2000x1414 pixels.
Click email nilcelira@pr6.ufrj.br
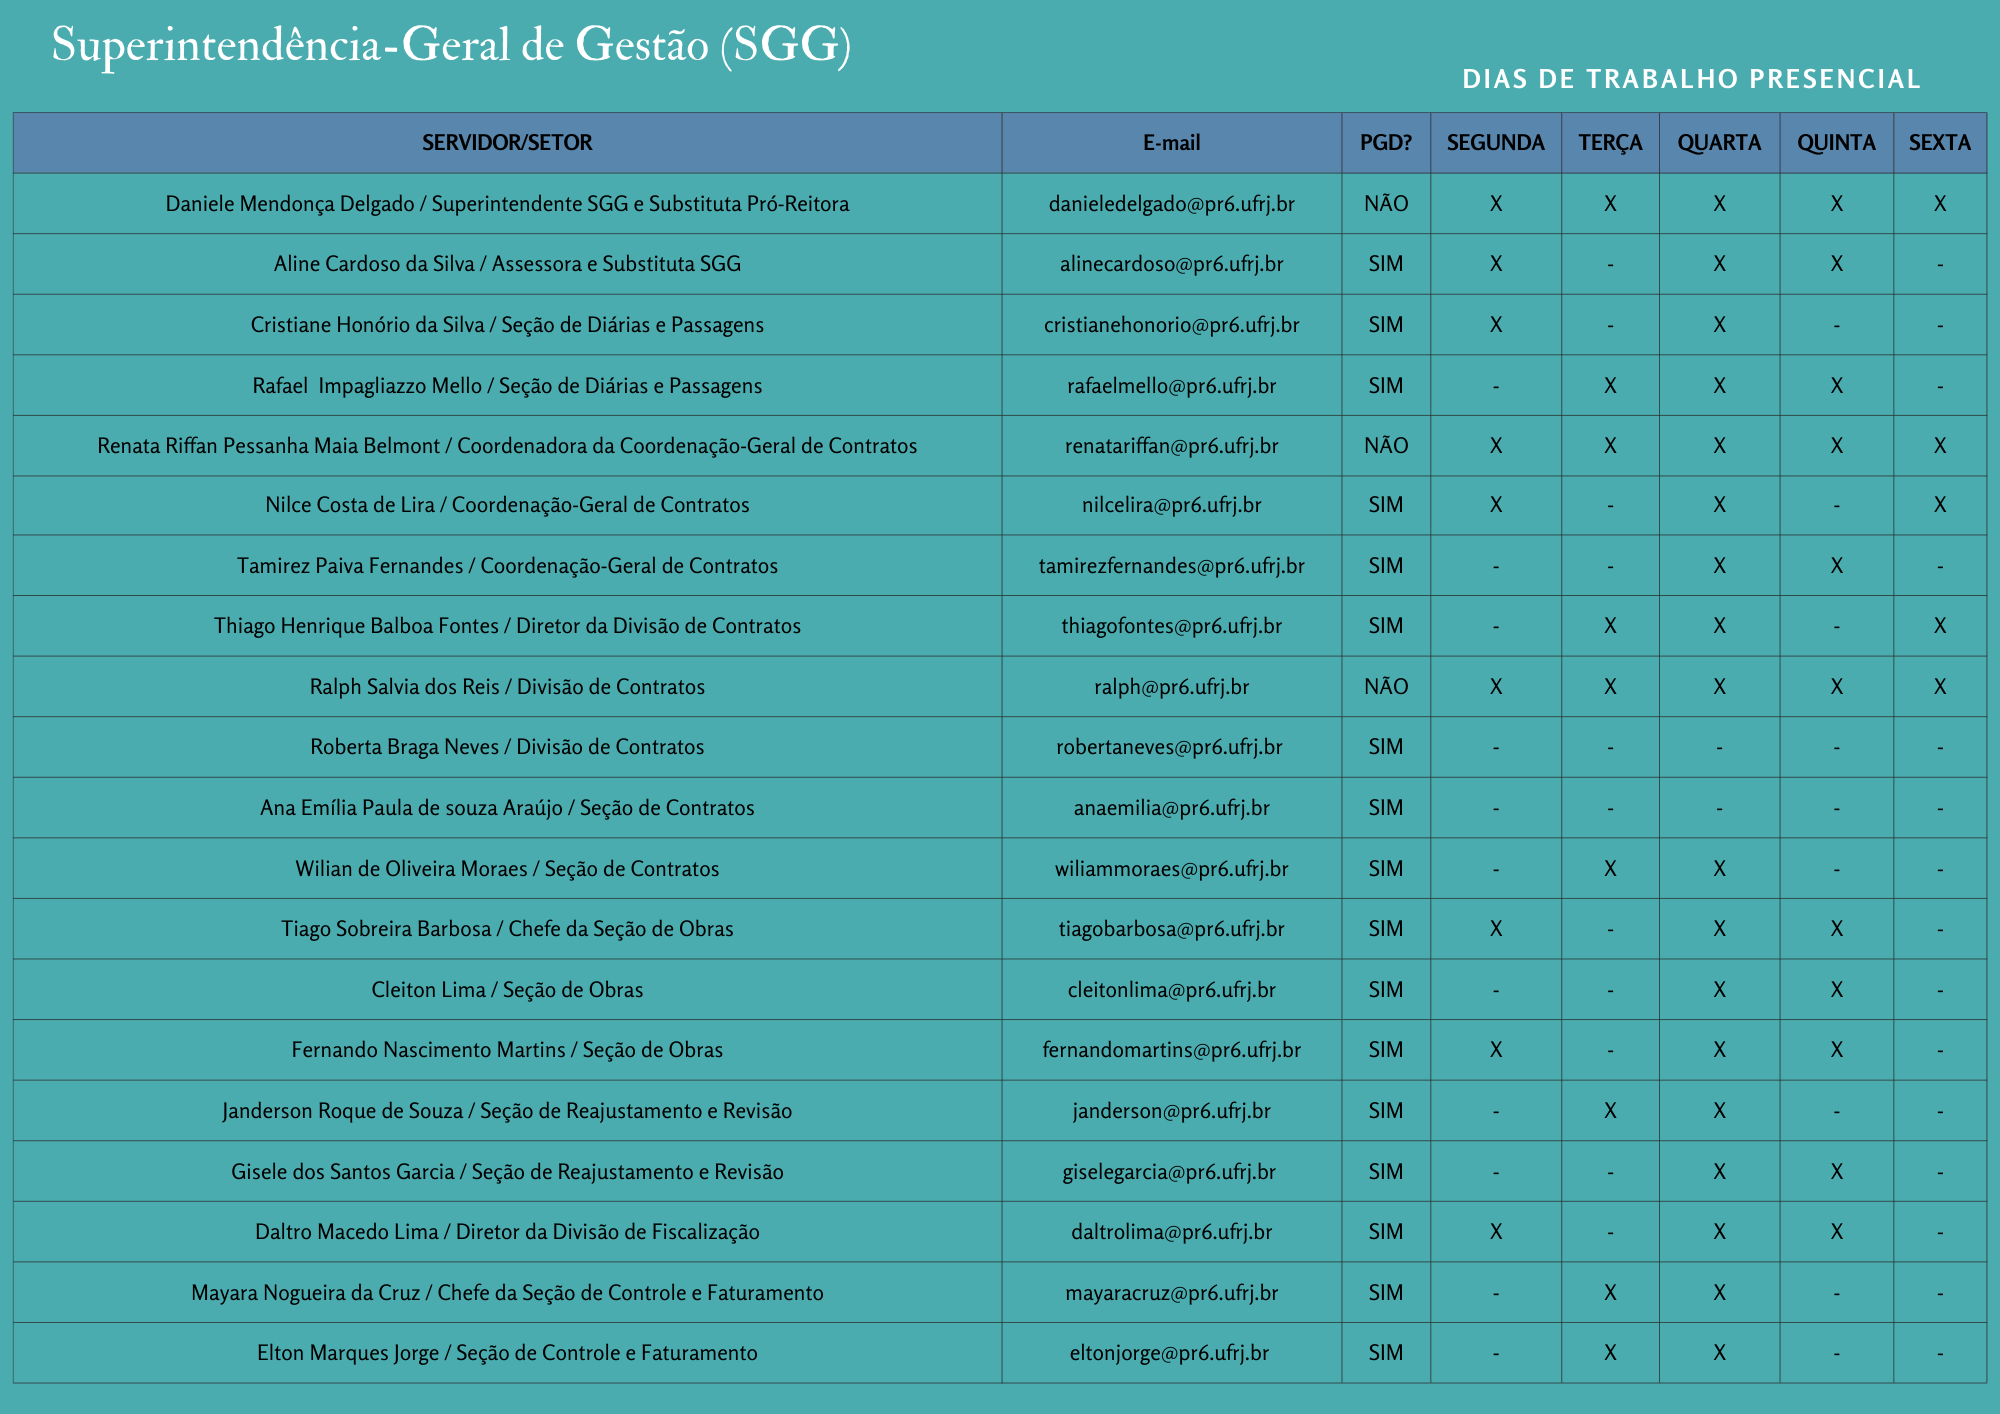pos(1172,505)
